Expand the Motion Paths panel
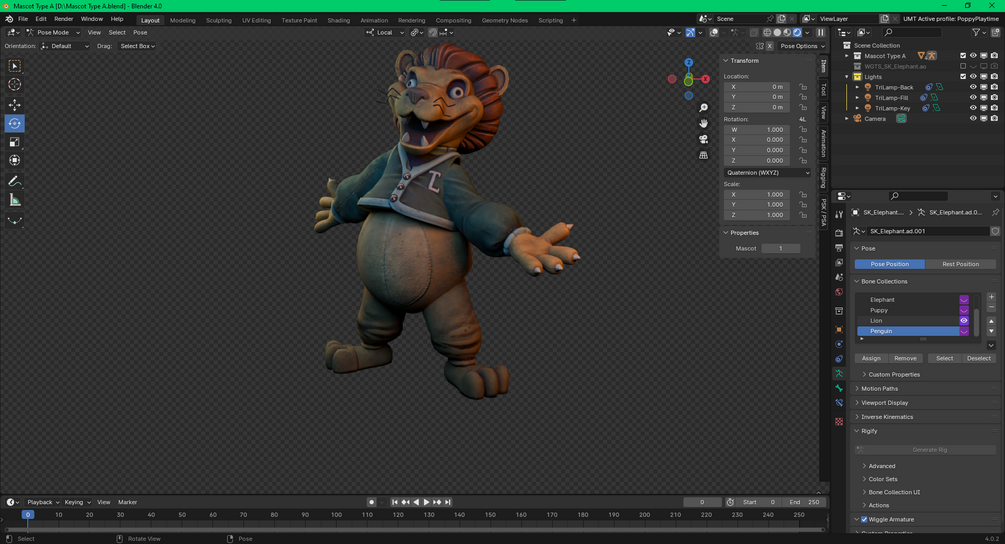 tap(879, 388)
